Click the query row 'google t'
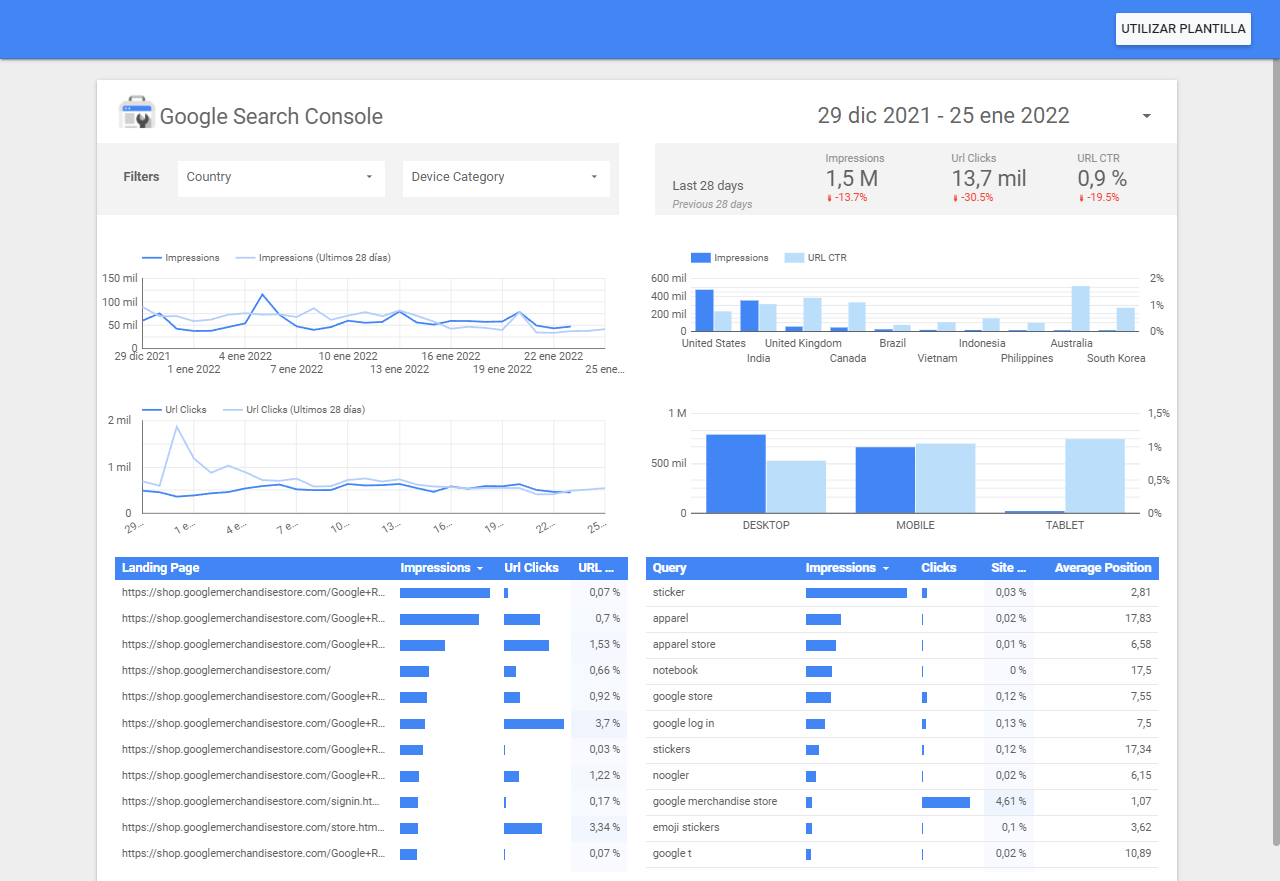This screenshot has height=881, width=1280. tap(902, 854)
